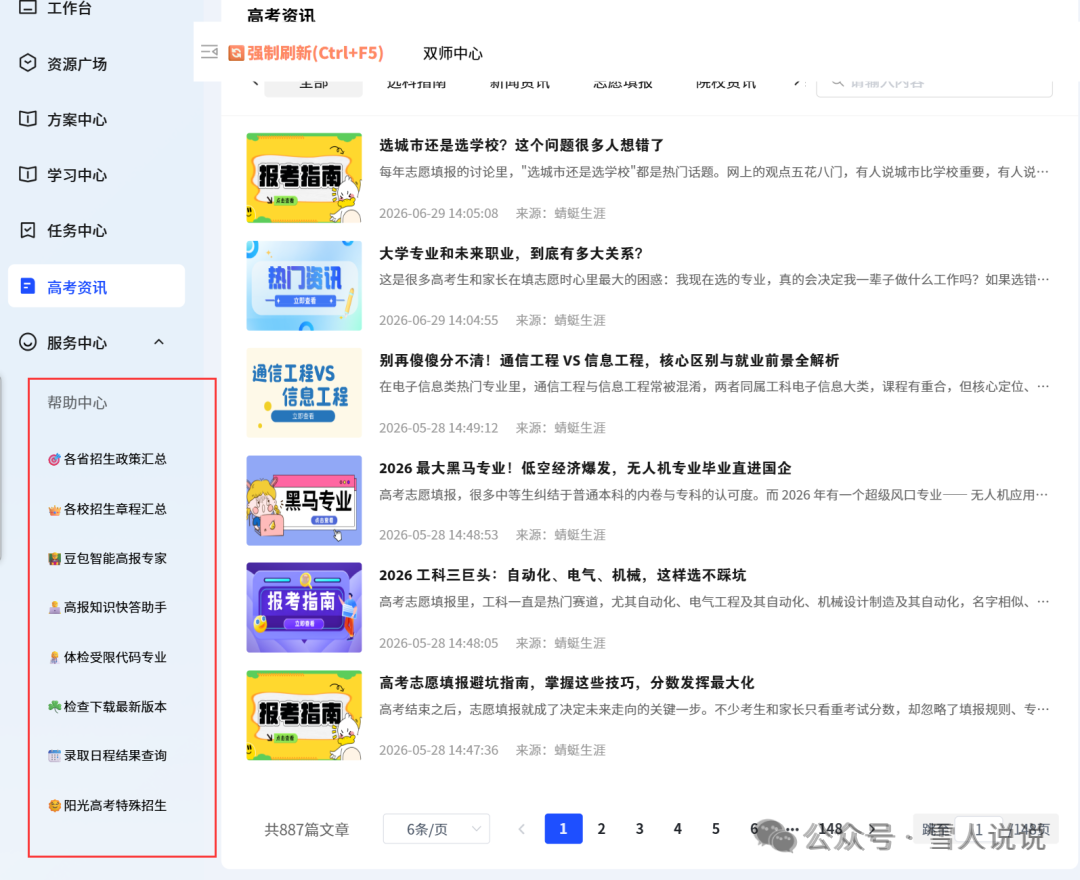Screen dimensions: 1080x880
Task: Click the icon beside 体检受限代码专业
Action: (x=54, y=658)
